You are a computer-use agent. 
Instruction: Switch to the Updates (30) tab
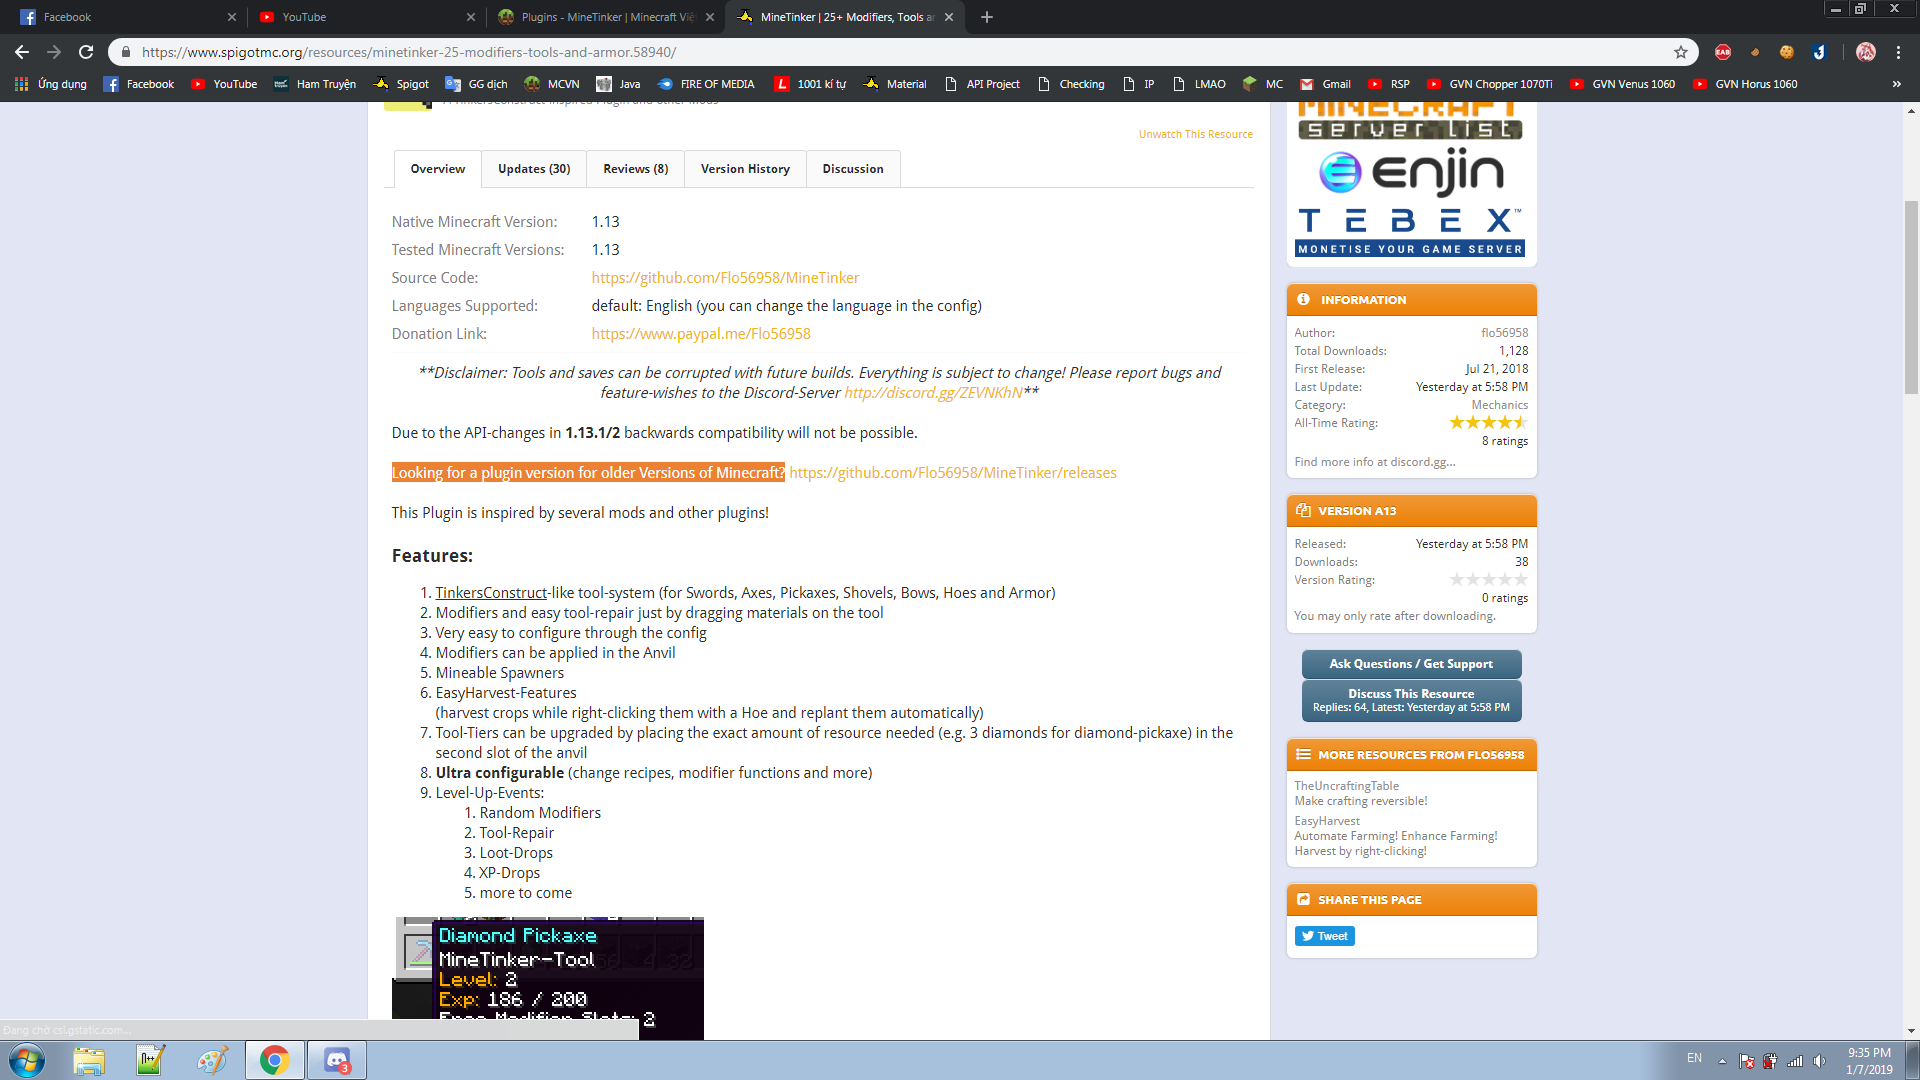534,169
